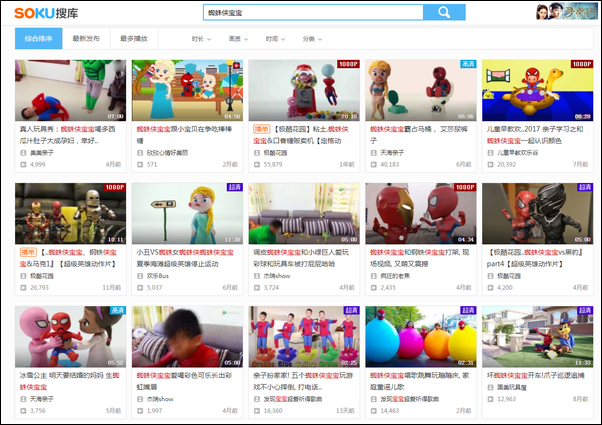Expand the 画质 filter dropdown
The width and height of the screenshot is (602, 425).
[x=238, y=39]
